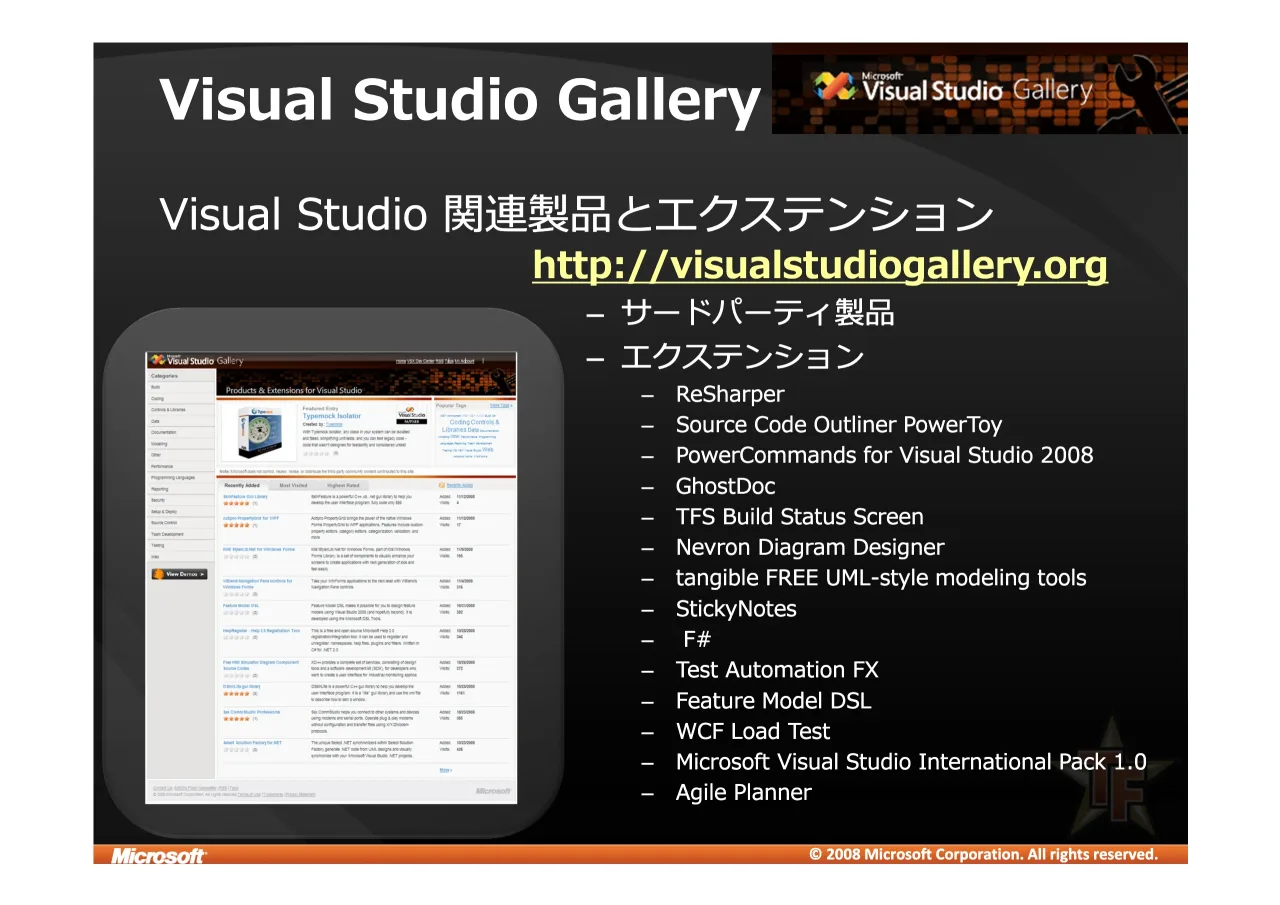Select TFS Build Status Screen item
Image resolution: width=1280 pixels, height=905 pixels.
[800, 517]
